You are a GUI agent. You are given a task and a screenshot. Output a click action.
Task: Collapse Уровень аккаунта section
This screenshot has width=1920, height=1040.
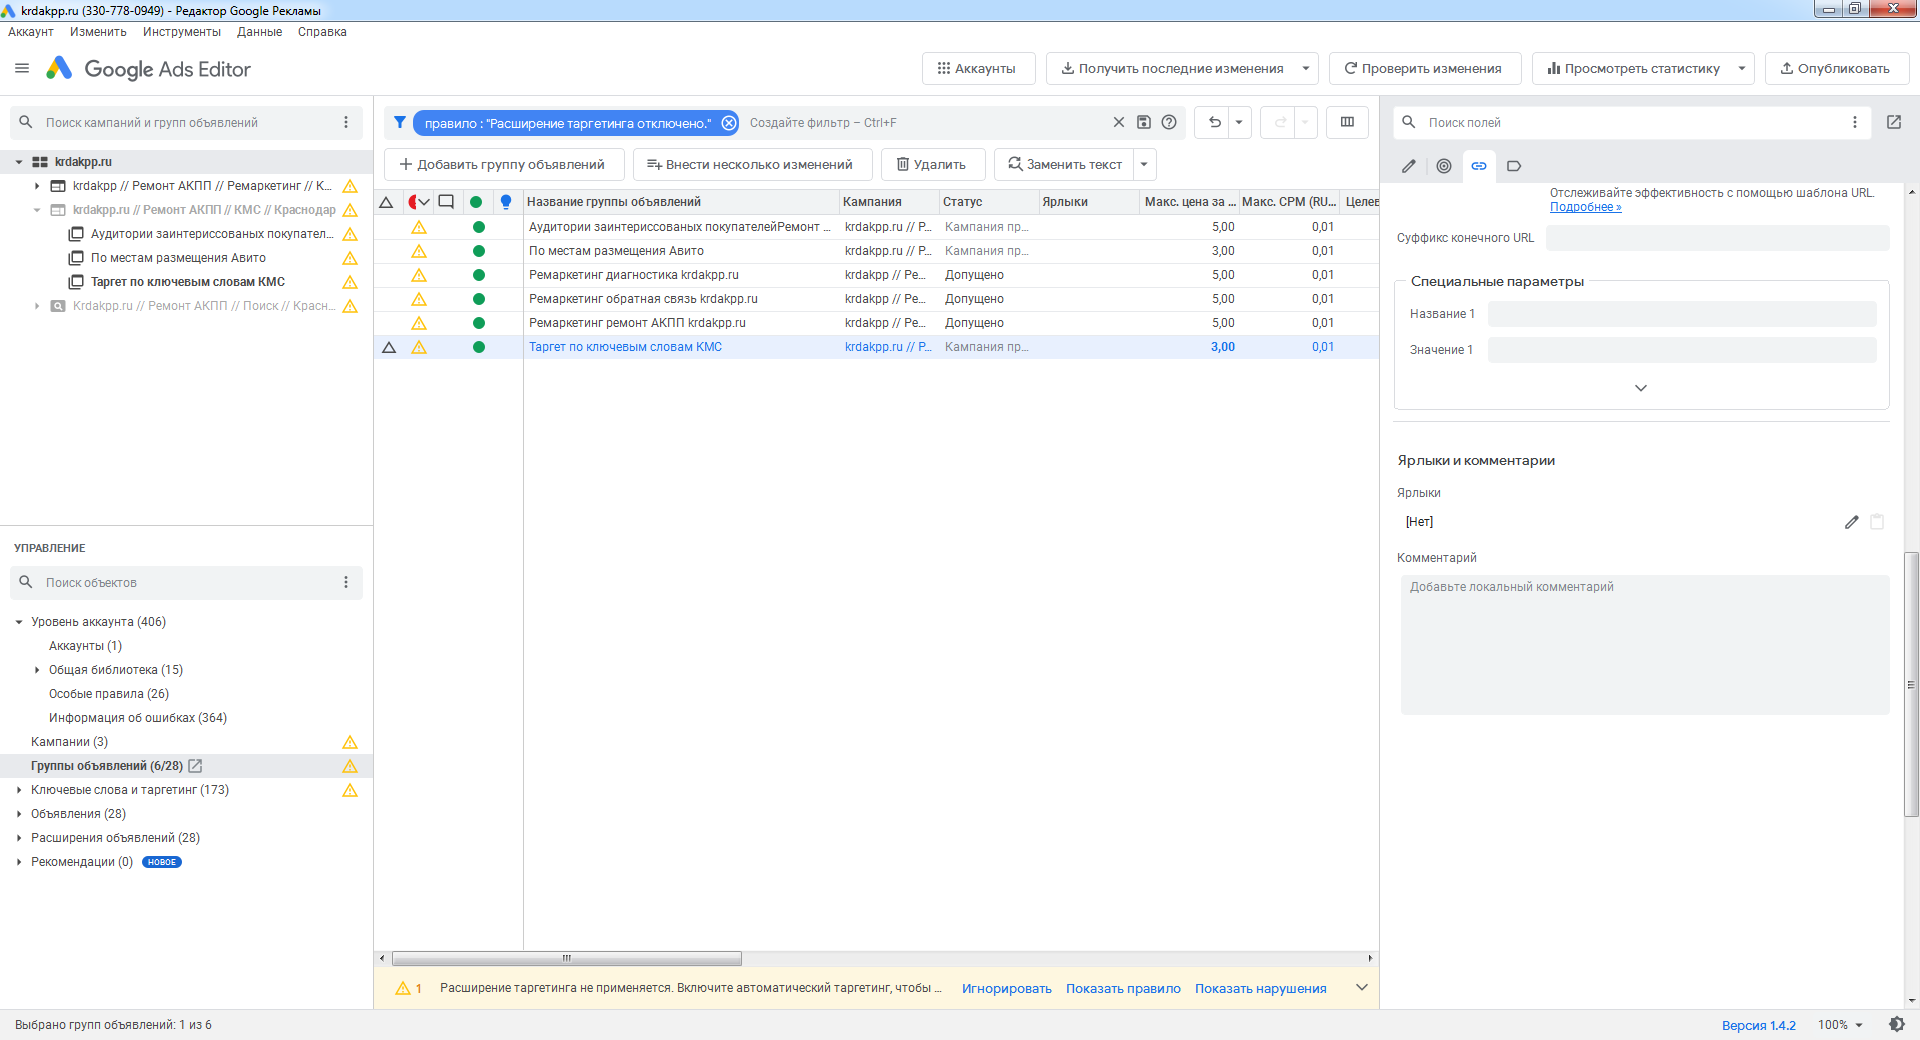point(19,622)
